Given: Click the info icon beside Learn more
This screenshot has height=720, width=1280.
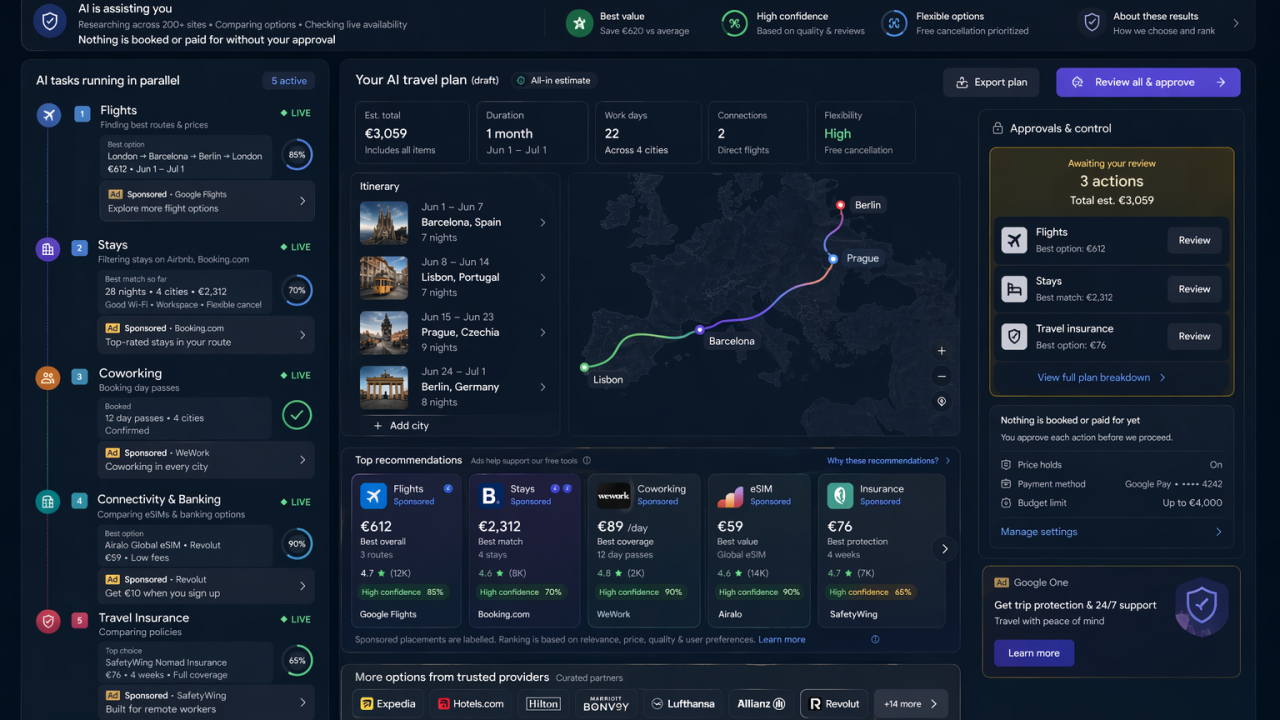Looking at the screenshot, I should click(875, 640).
